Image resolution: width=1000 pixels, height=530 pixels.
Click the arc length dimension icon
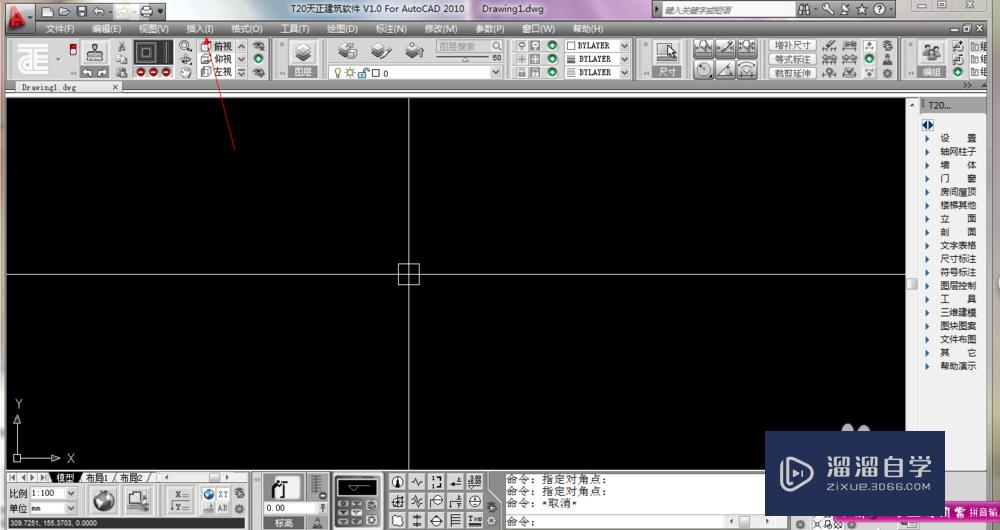747,70
